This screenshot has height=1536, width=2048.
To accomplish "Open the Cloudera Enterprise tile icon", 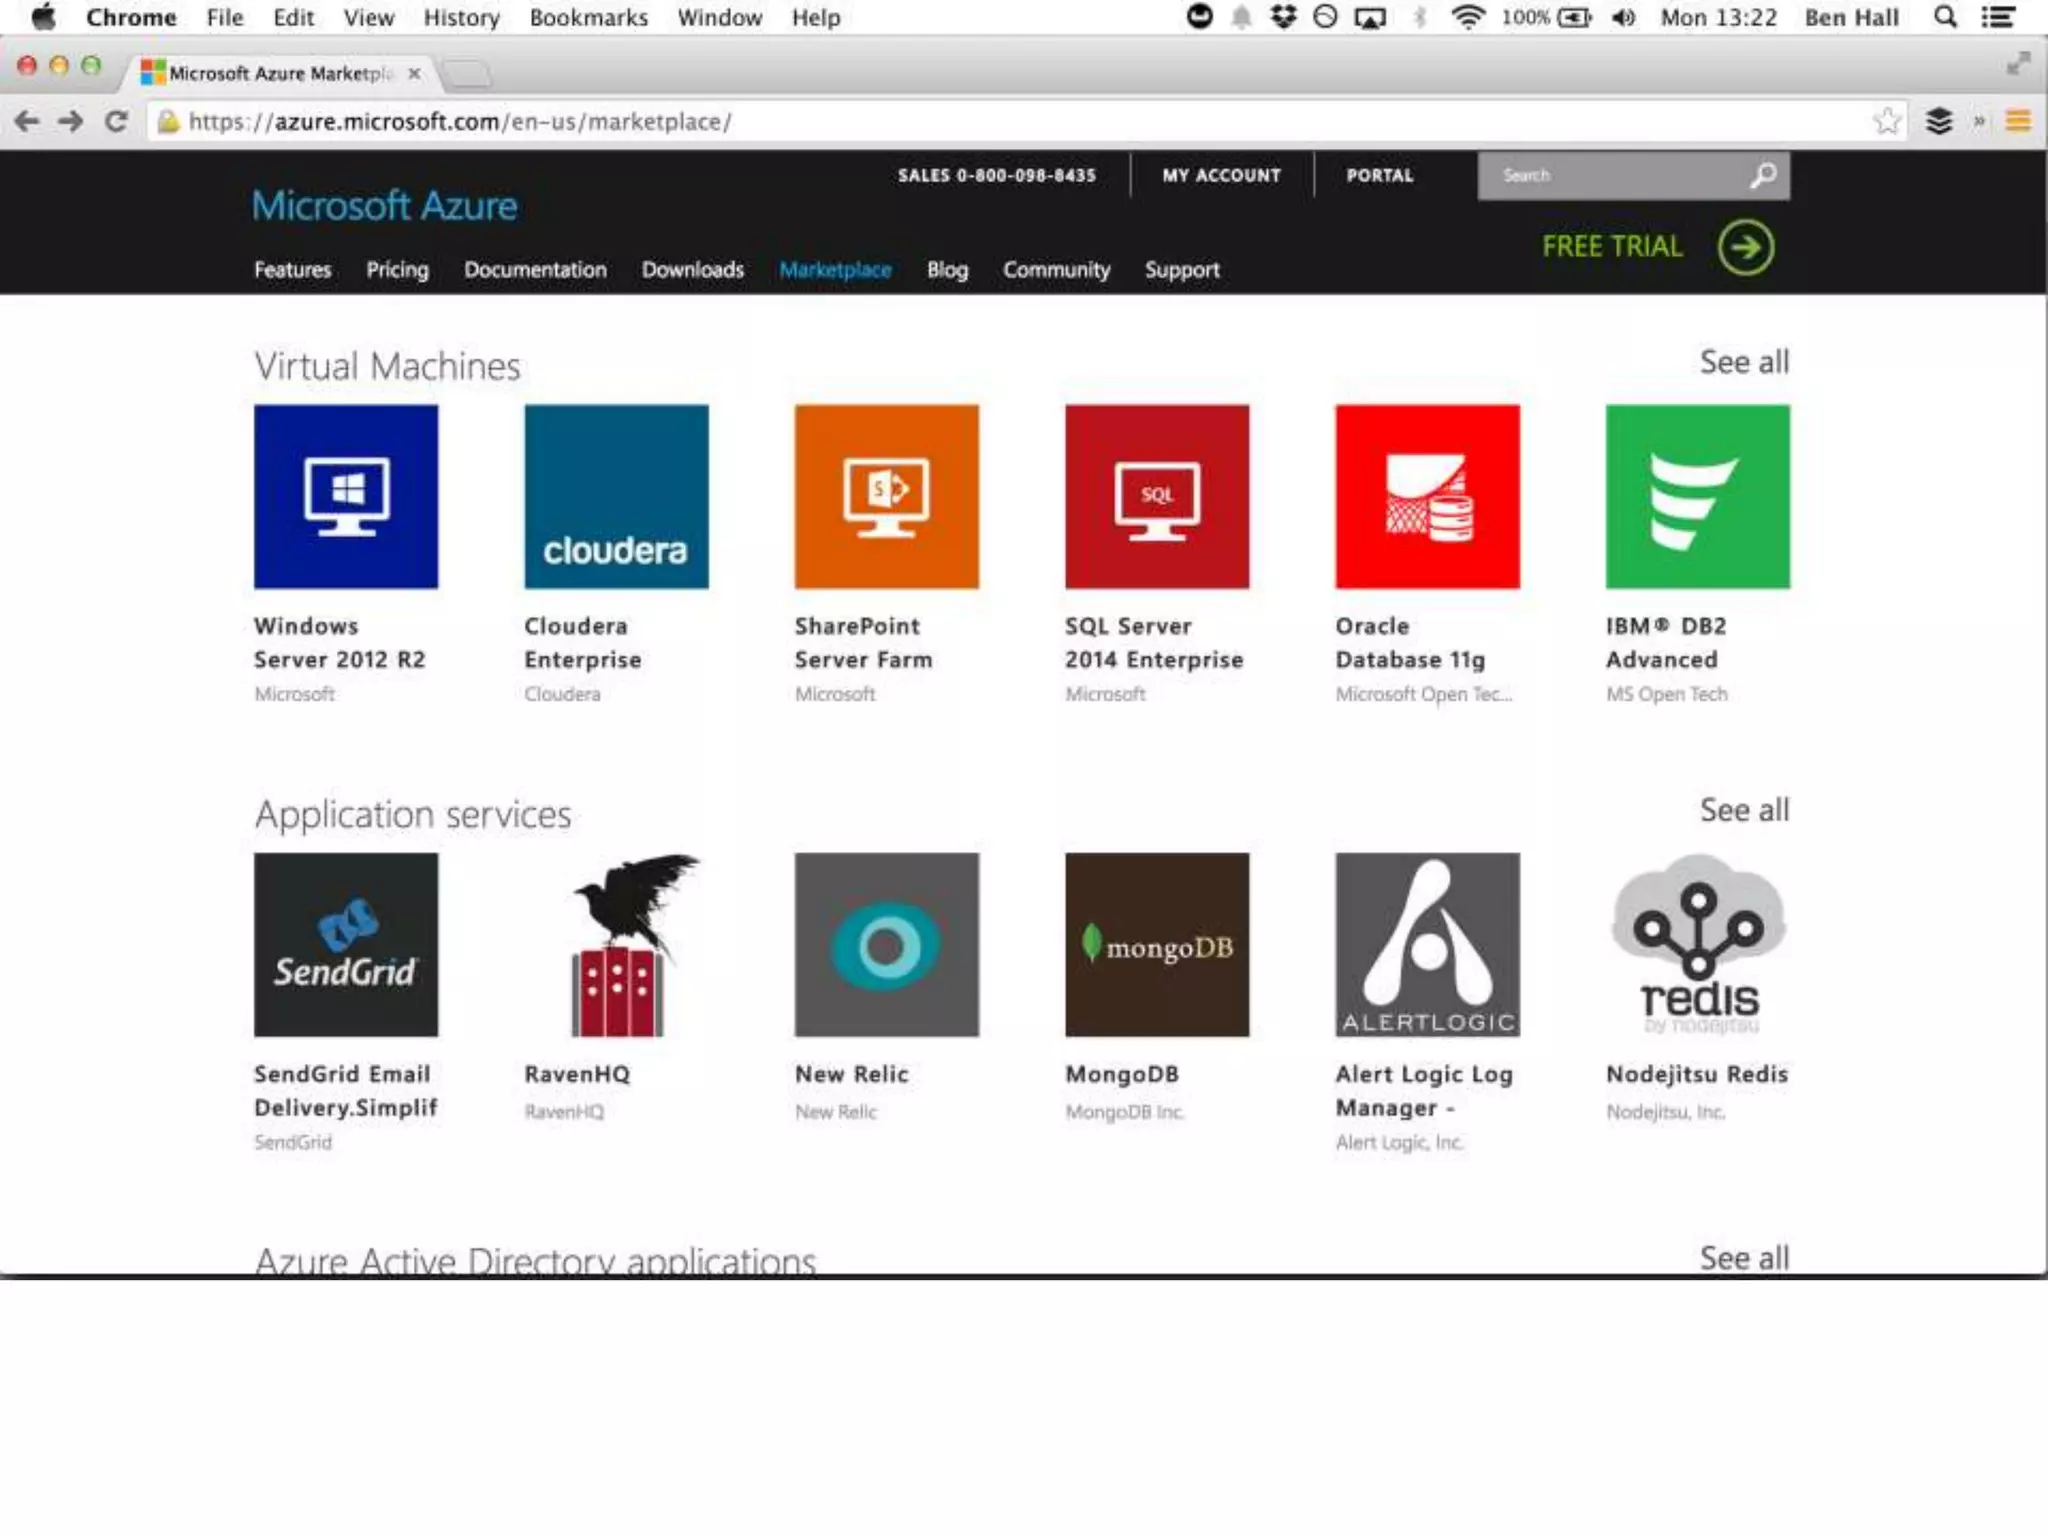I will point(616,496).
